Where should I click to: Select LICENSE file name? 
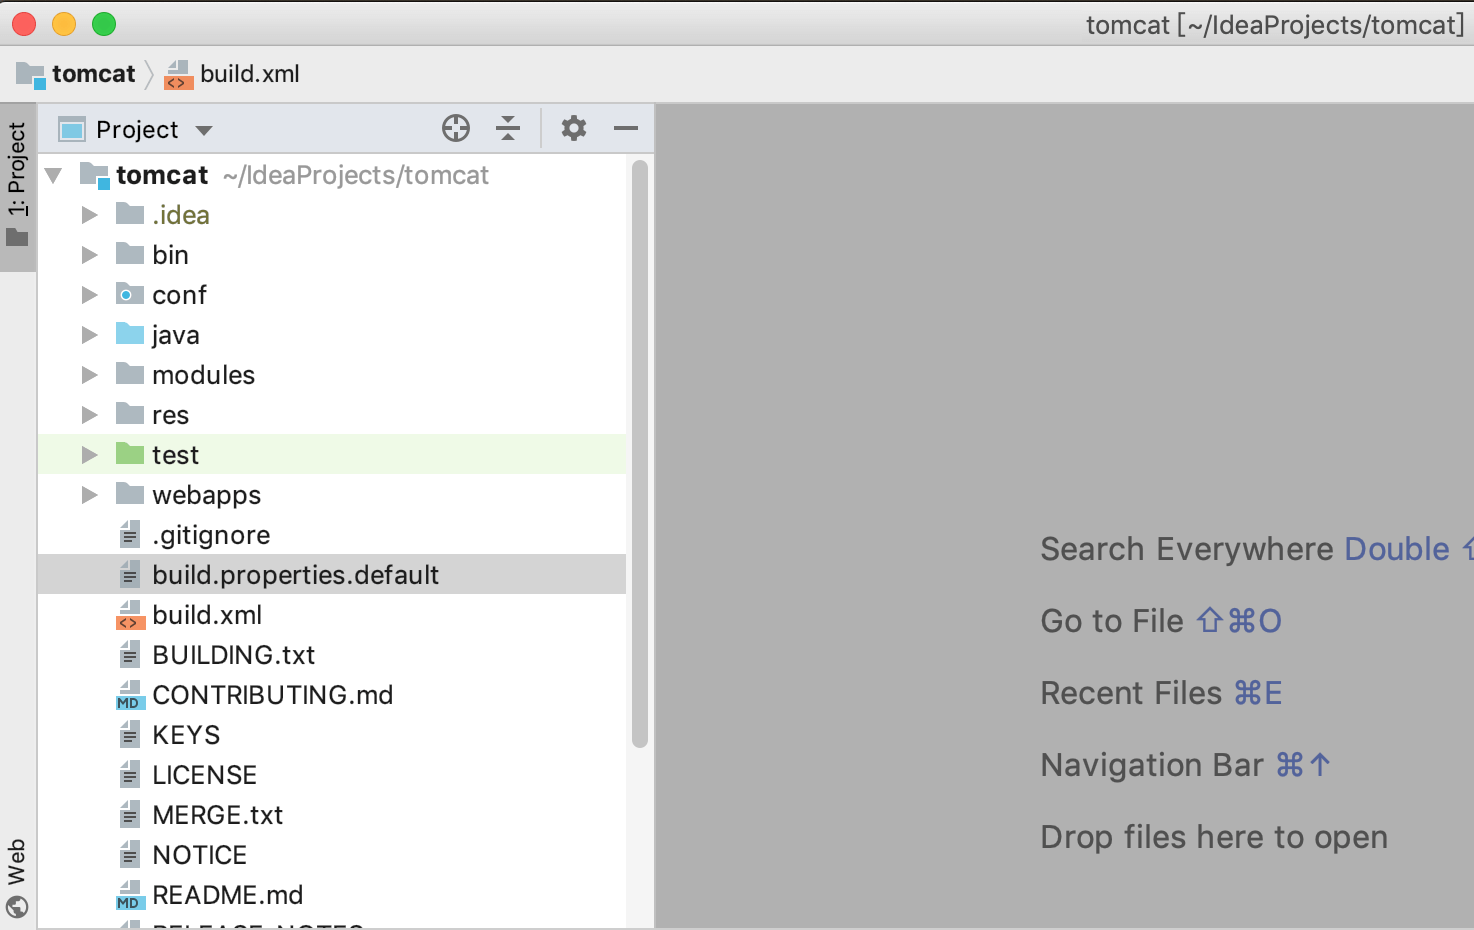[205, 775]
